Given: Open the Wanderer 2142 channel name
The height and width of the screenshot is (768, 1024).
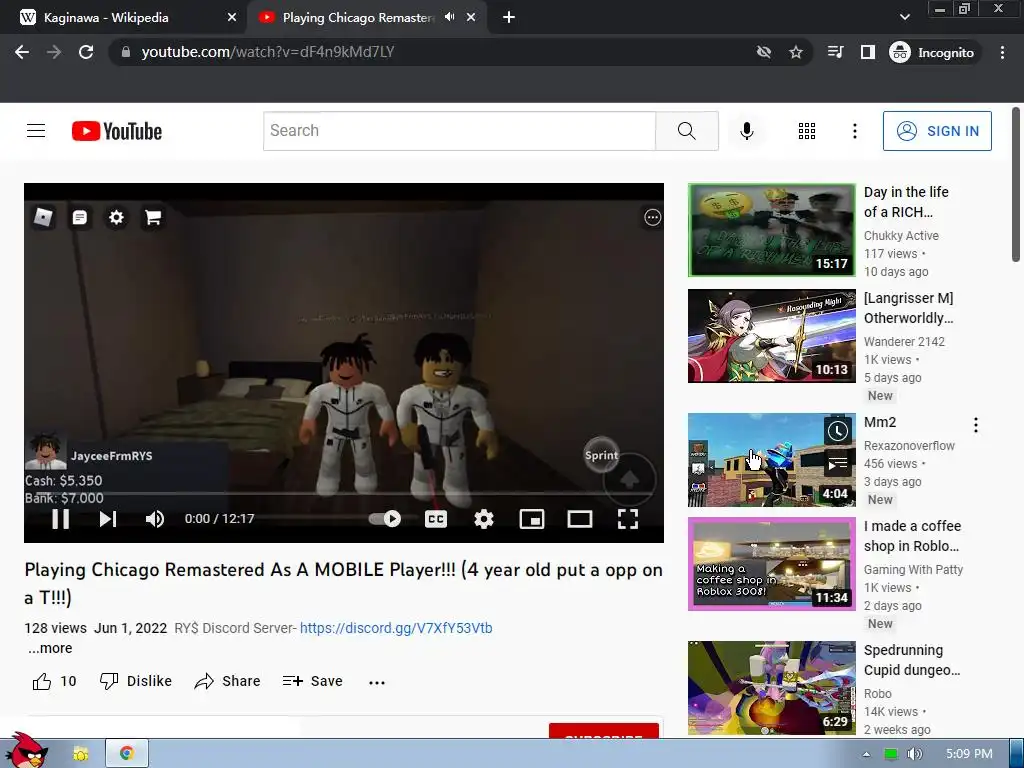Looking at the screenshot, I should (x=904, y=342).
